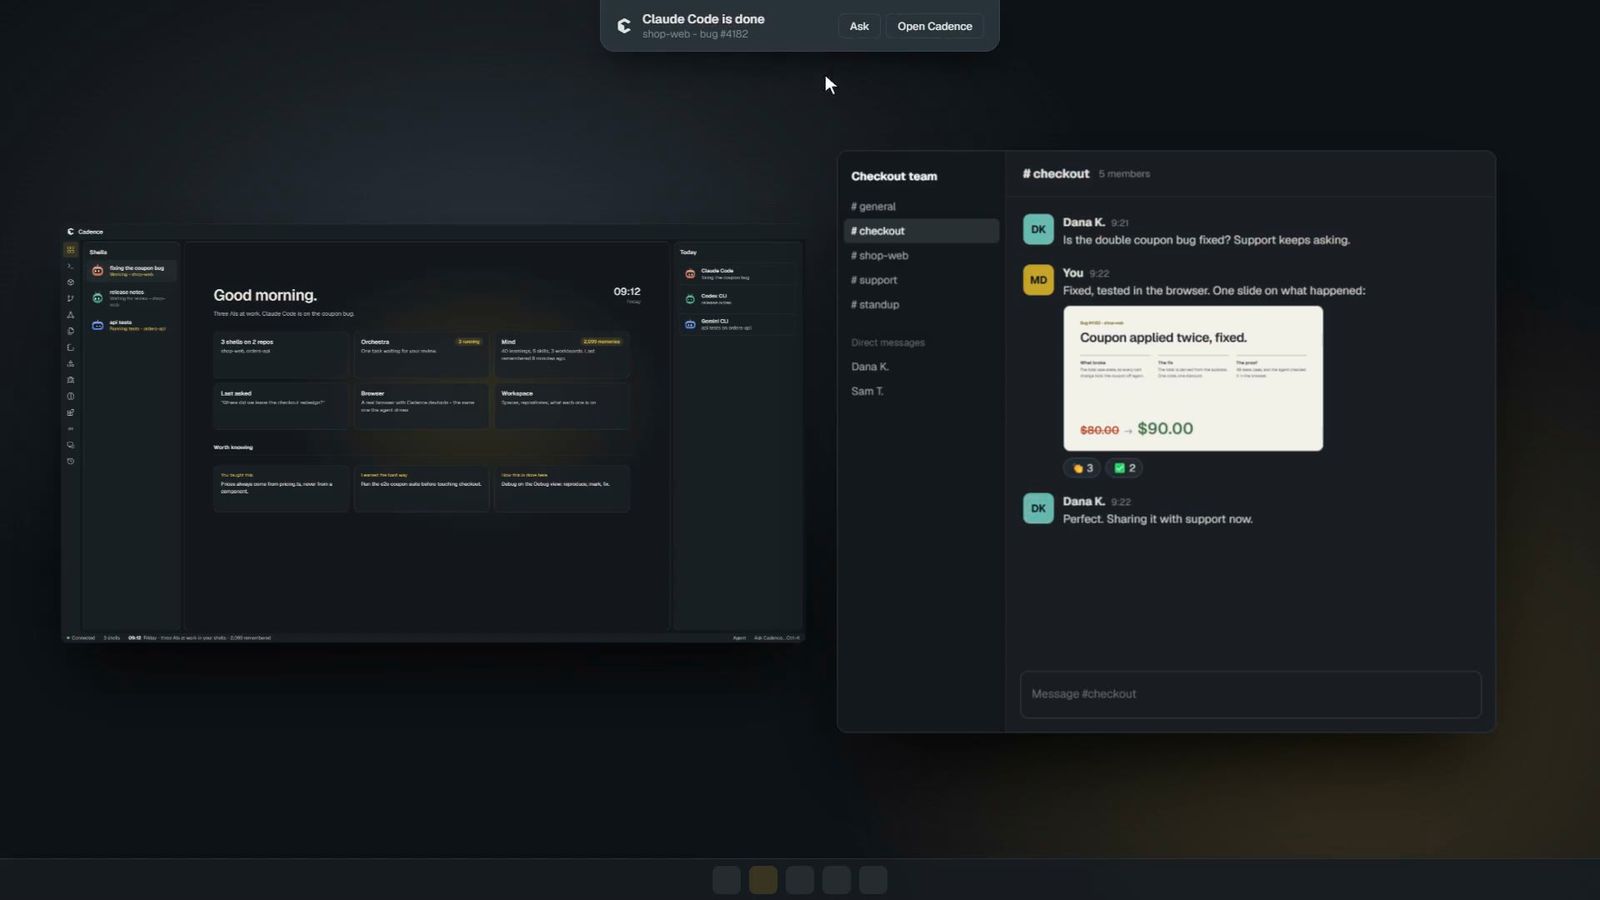Screen dimensions: 1600x900
Task: Open the home grid icon in Cadence sidebar
Action: pyautogui.click(x=70, y=250)
